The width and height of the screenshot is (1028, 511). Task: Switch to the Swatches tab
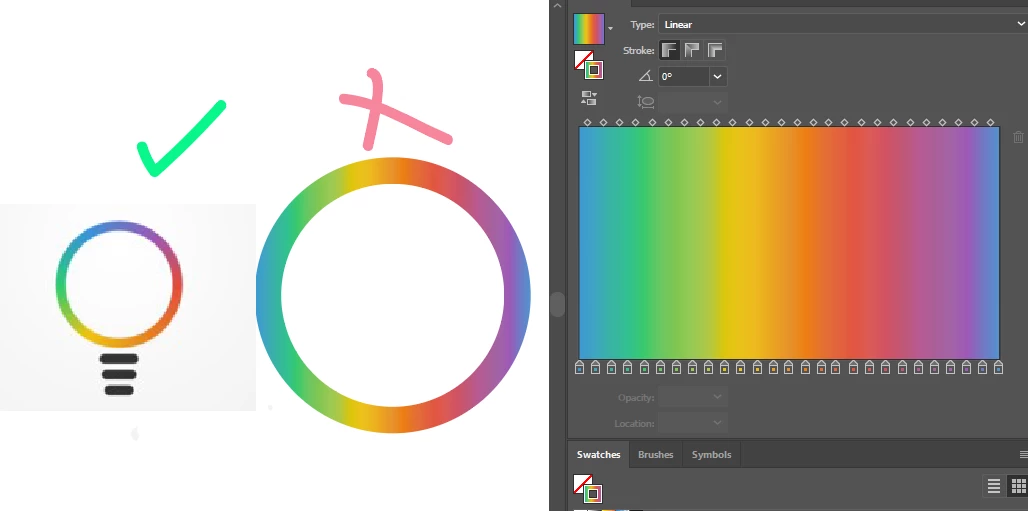599,455
